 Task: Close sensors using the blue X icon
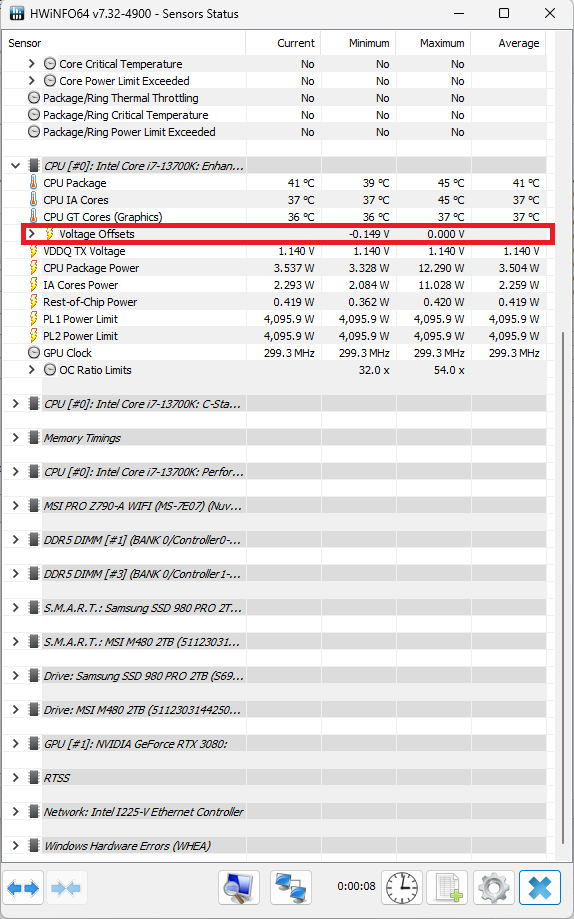(540, 888)
